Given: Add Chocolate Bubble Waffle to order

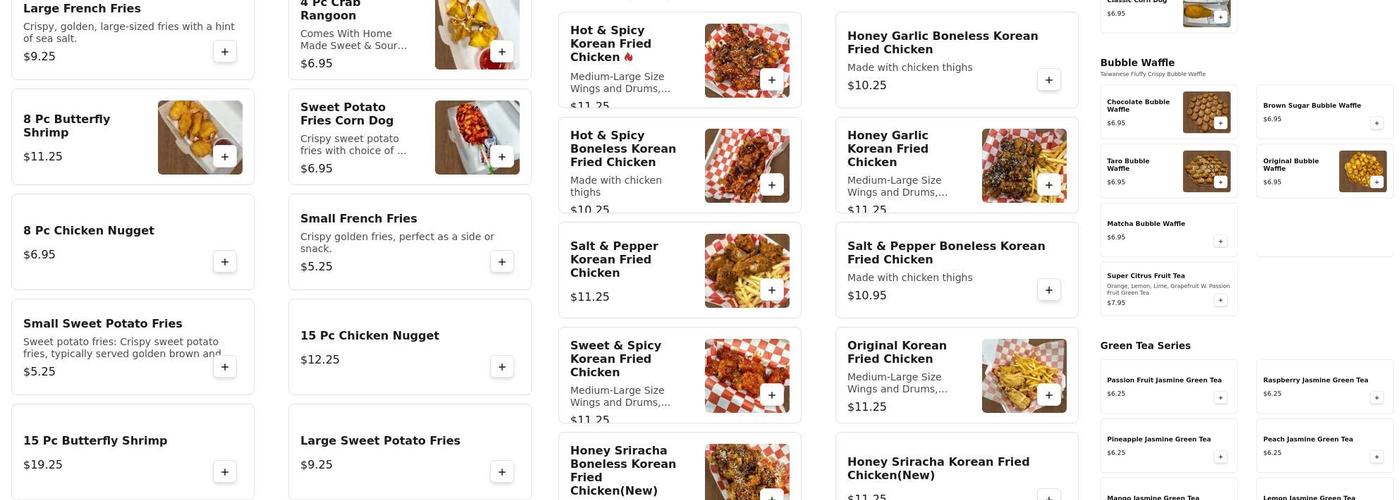Looking at the screenshot, I should pos(1220,123).
